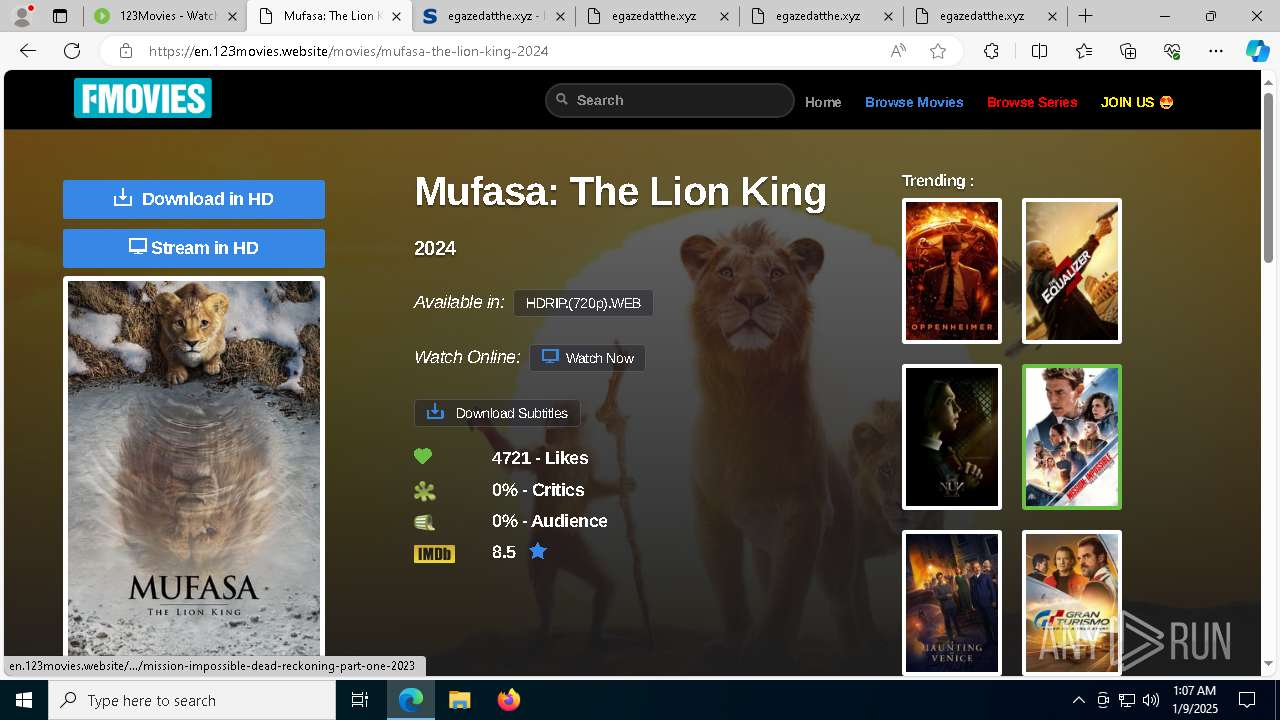The height and width of the screenshot is (720, 1280).
Task: Click the JOIN US link
Action: [1137, 102]
